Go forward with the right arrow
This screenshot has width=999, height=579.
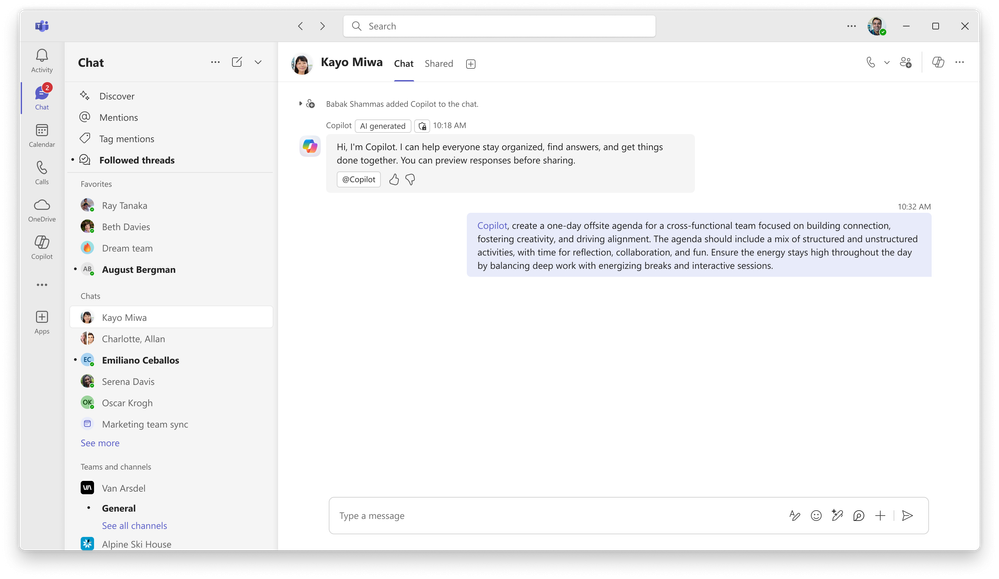(x=322, y=26)
